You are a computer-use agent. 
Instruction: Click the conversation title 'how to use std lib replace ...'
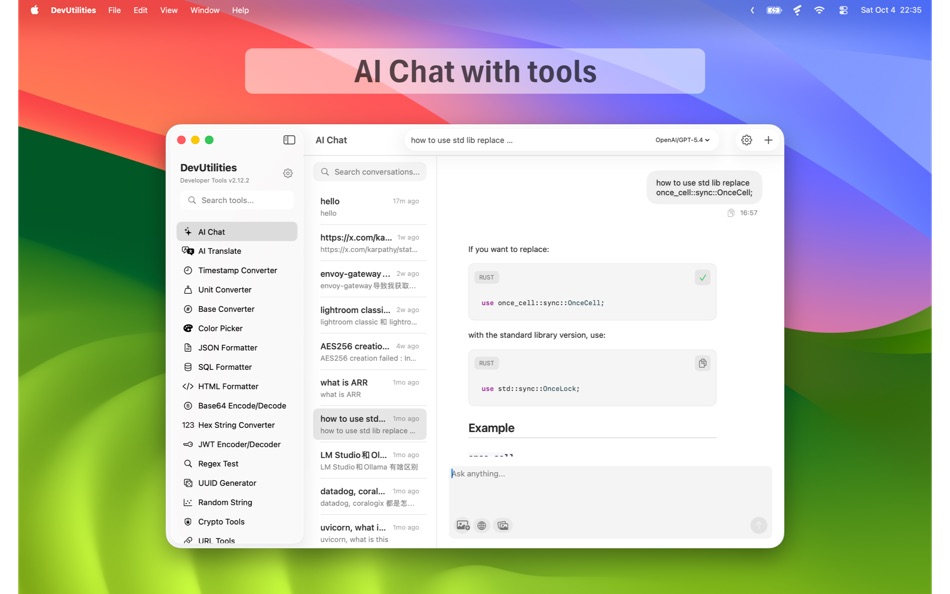462,140
